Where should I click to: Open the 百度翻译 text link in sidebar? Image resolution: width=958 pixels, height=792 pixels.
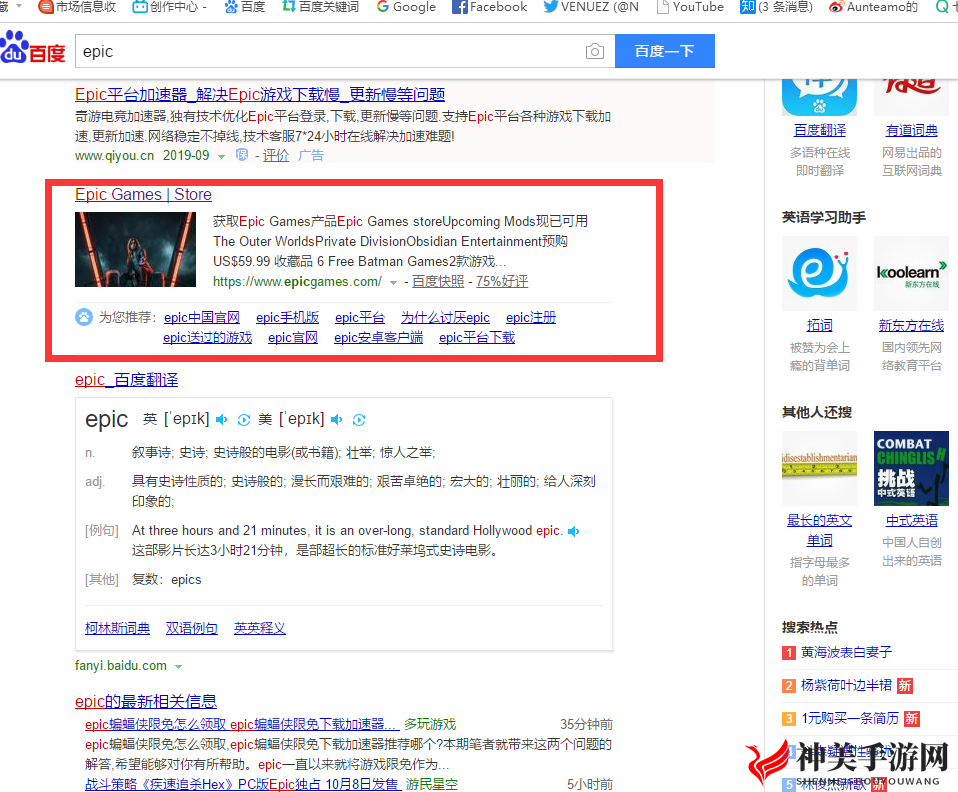point(819,130)
